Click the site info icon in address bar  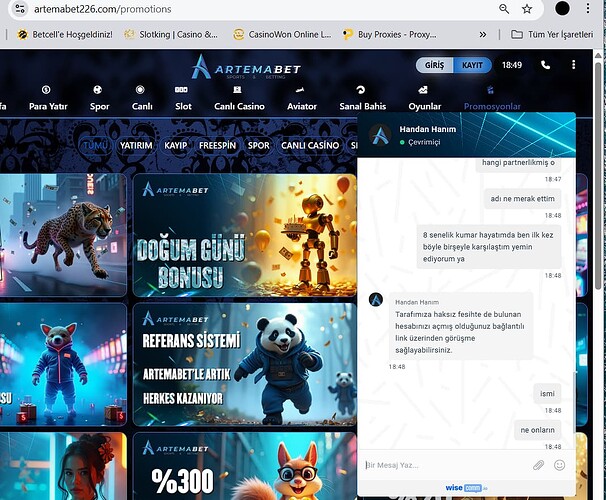click(x=20, y=9)
